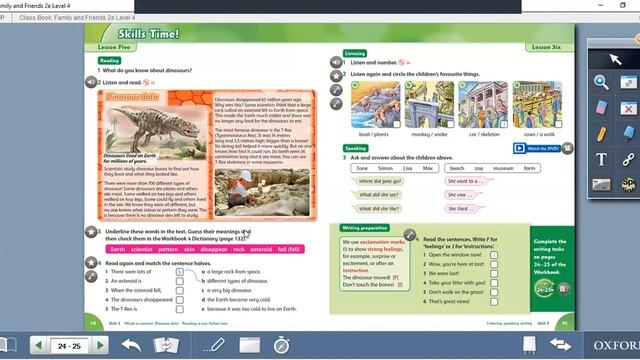Pick the yellow pencil tool
The height and width of the screenshot is (360, 640).
tap(601, 134)
